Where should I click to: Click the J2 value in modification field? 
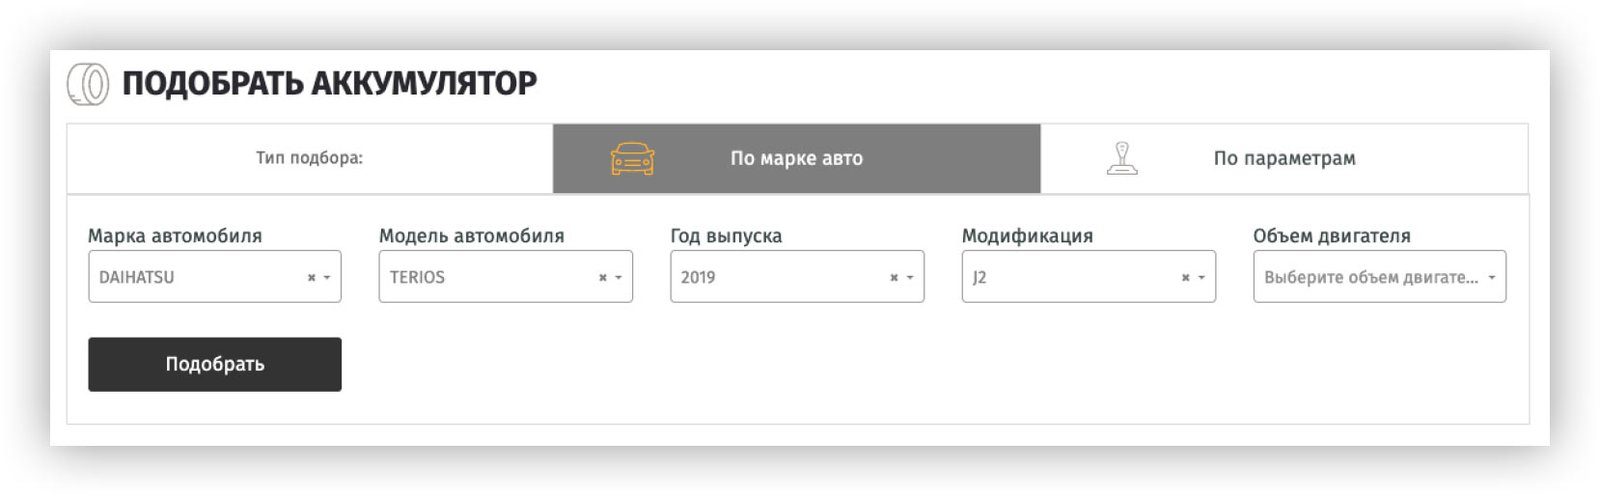tap(980, 278)
